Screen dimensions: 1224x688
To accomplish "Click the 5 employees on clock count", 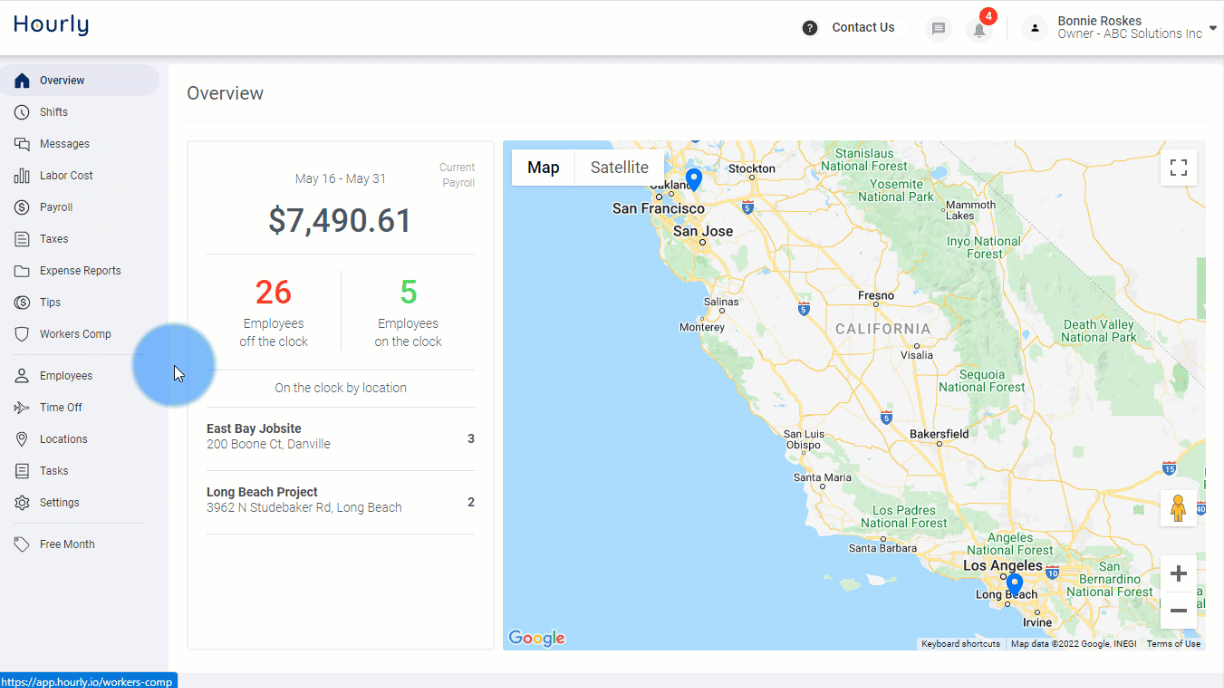I will (408, 292).
